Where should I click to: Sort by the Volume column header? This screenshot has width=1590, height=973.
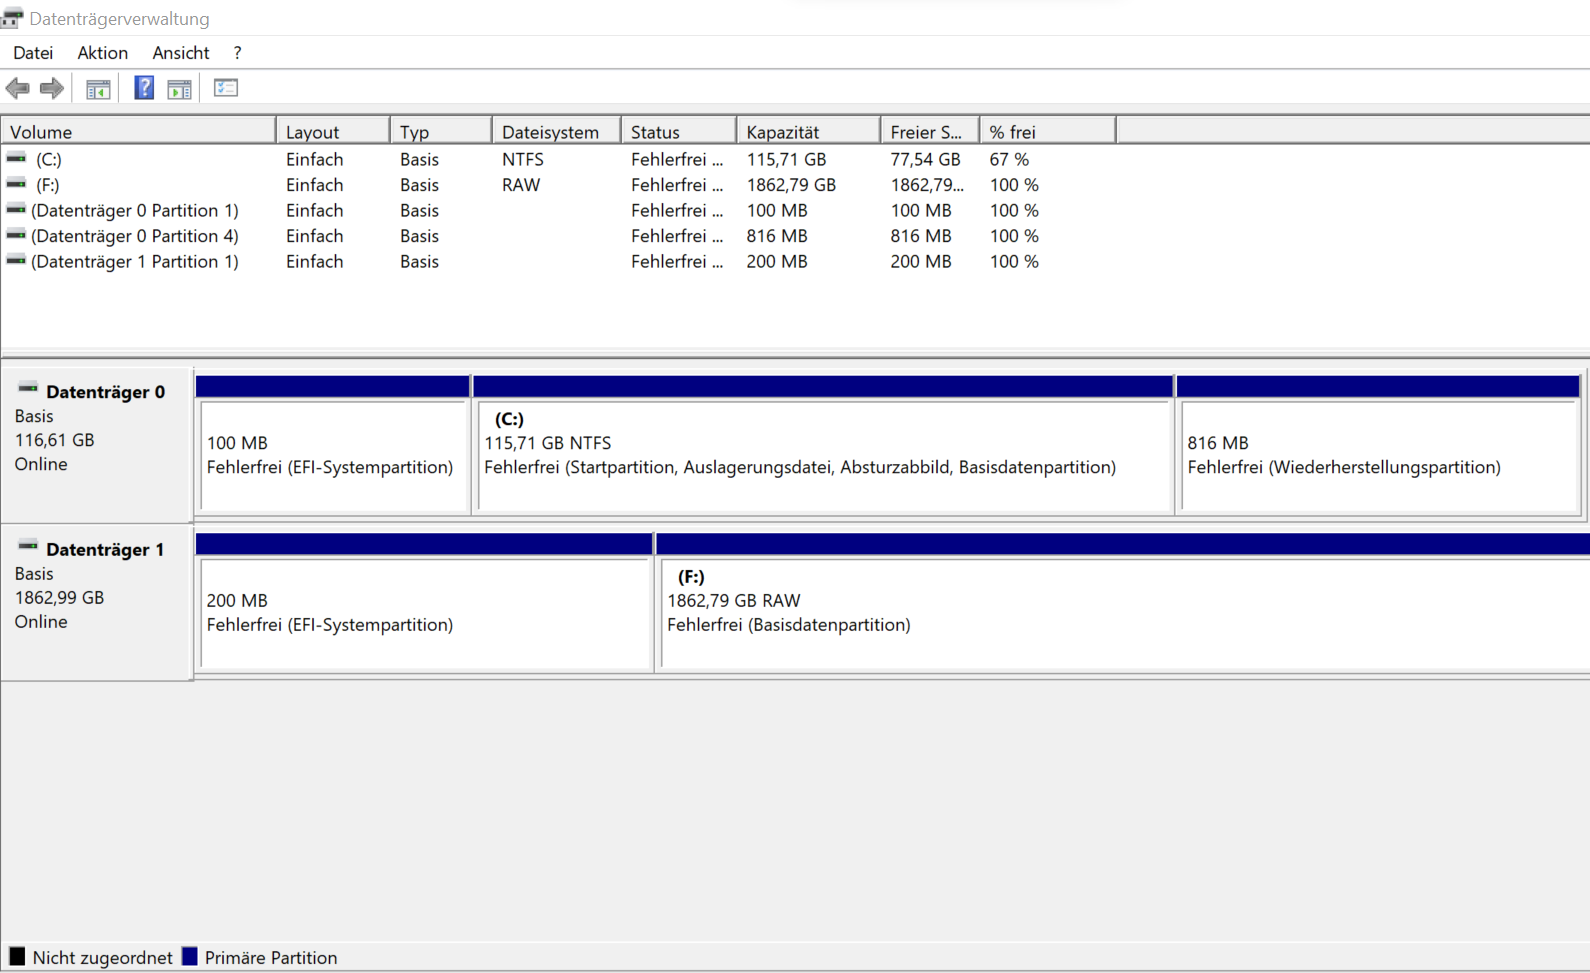pyautogui.click(x=139, y=132)
